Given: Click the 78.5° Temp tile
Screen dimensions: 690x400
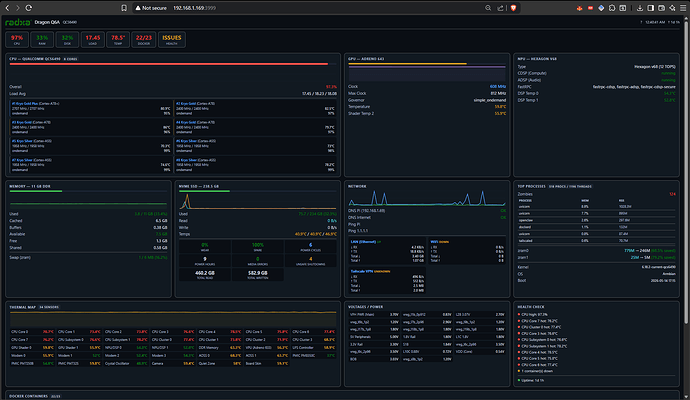Looking at the screenshot, I should [x=118, y=39].
